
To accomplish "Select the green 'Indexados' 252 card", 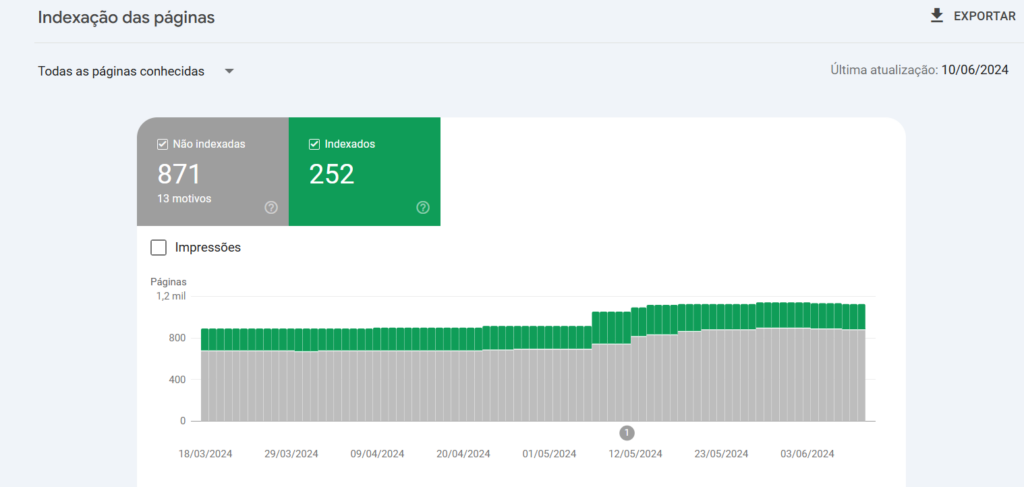I will 364,172.
